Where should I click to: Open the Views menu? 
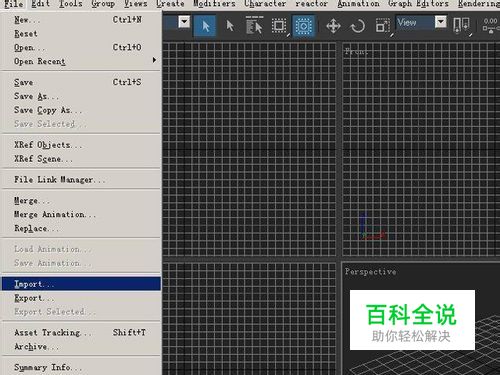tap(136, 4)
